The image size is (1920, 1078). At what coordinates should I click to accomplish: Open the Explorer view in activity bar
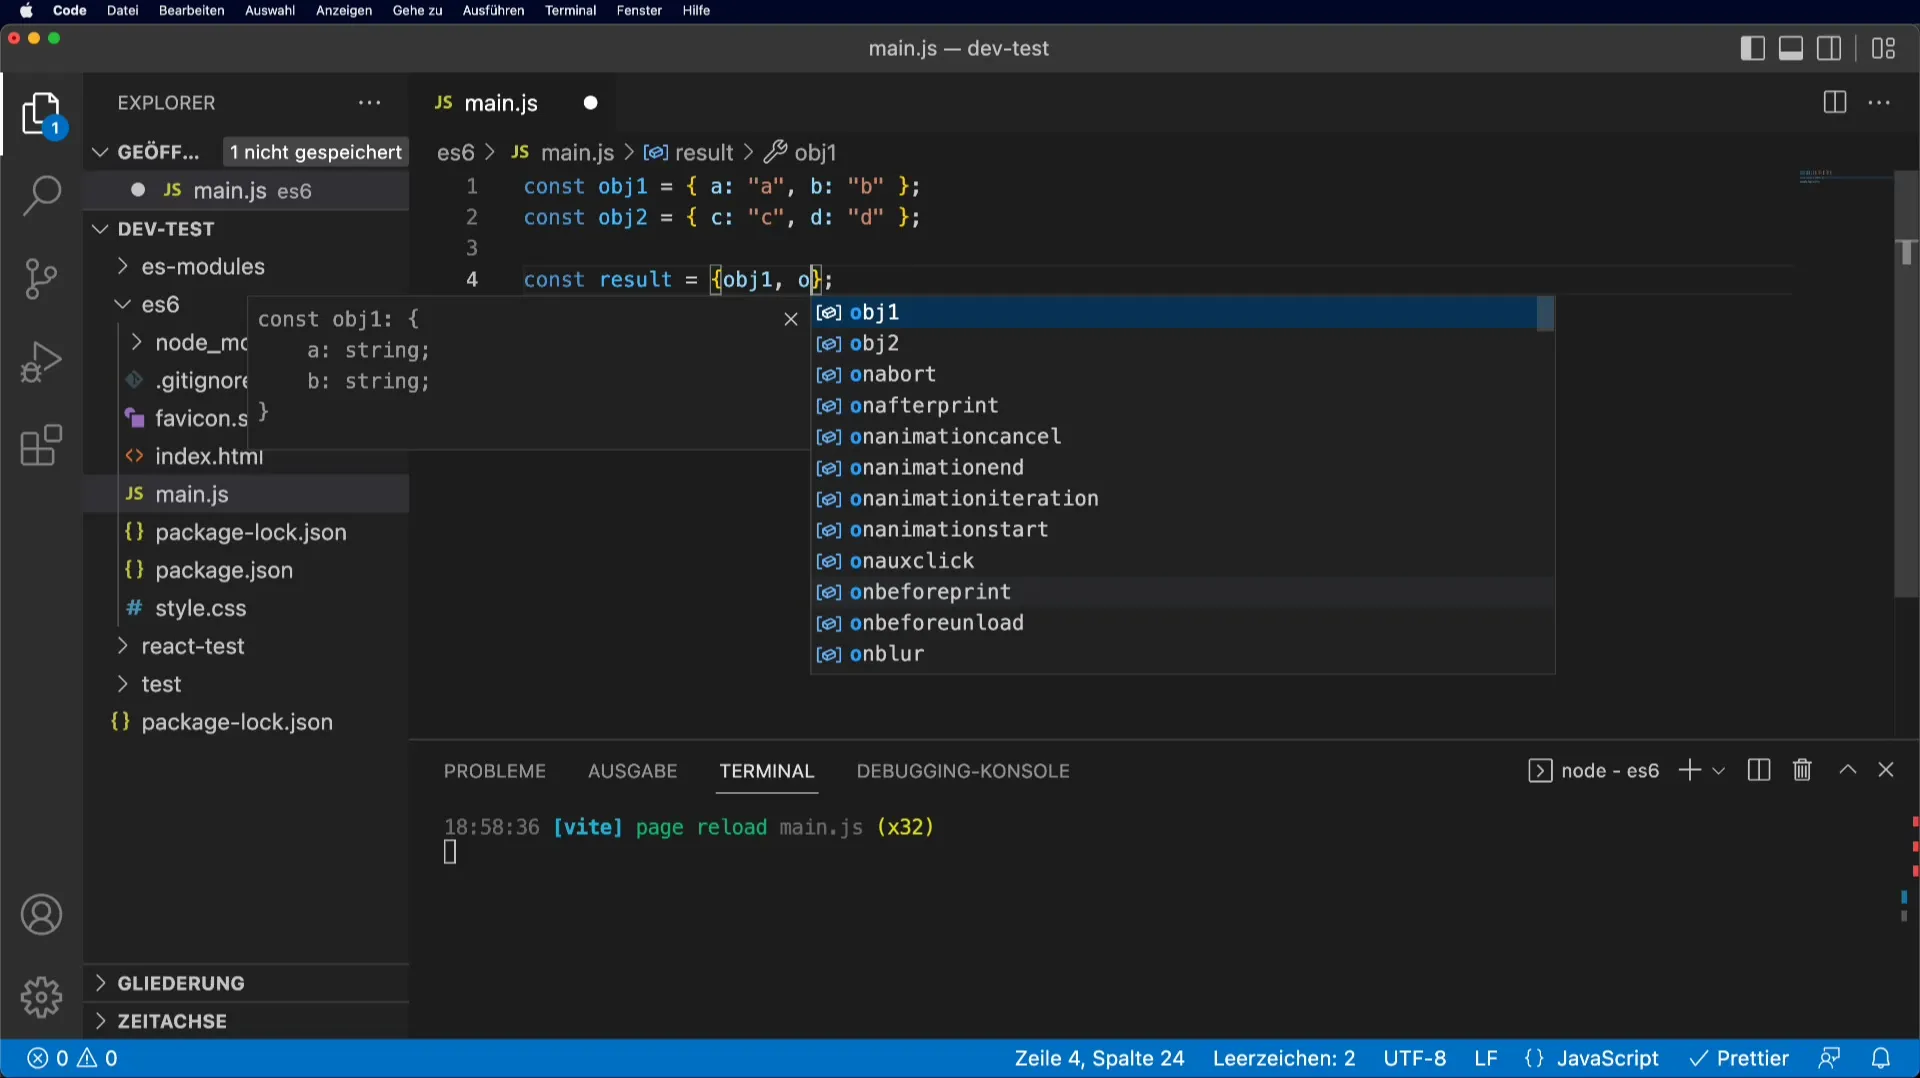click(x=42, y=115)
